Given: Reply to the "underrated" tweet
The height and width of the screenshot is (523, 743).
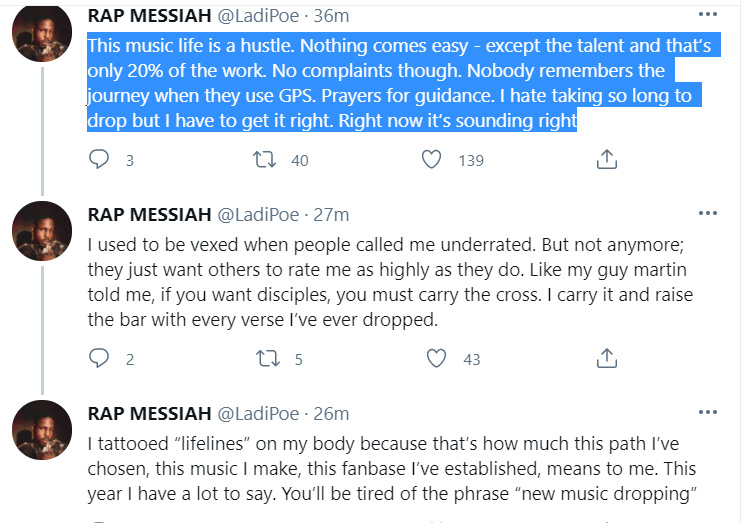Looking at the screenshot, I should click(x=99, y=357).
